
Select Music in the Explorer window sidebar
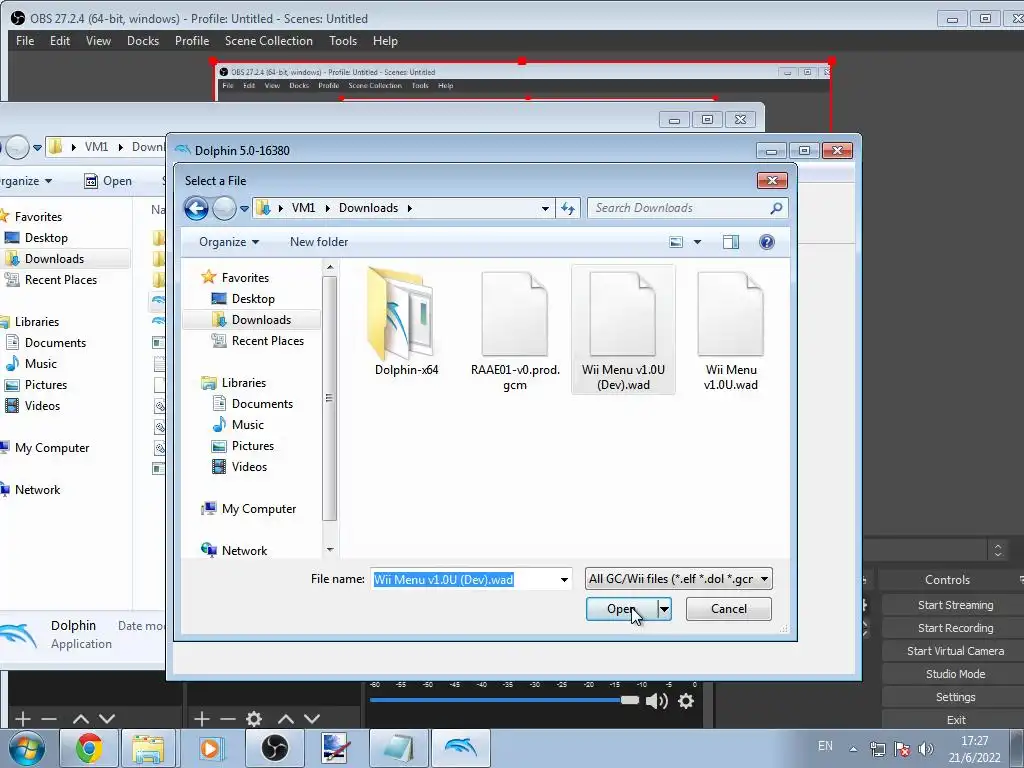click(31, 363)
